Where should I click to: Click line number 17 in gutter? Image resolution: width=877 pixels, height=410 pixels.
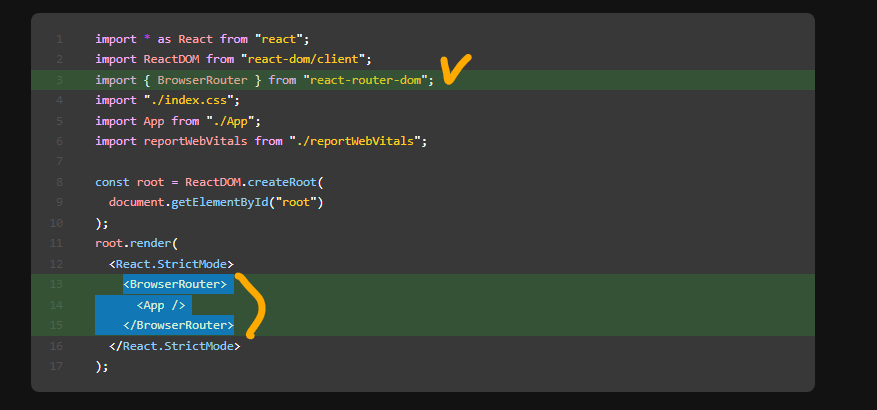coord(56,366)
